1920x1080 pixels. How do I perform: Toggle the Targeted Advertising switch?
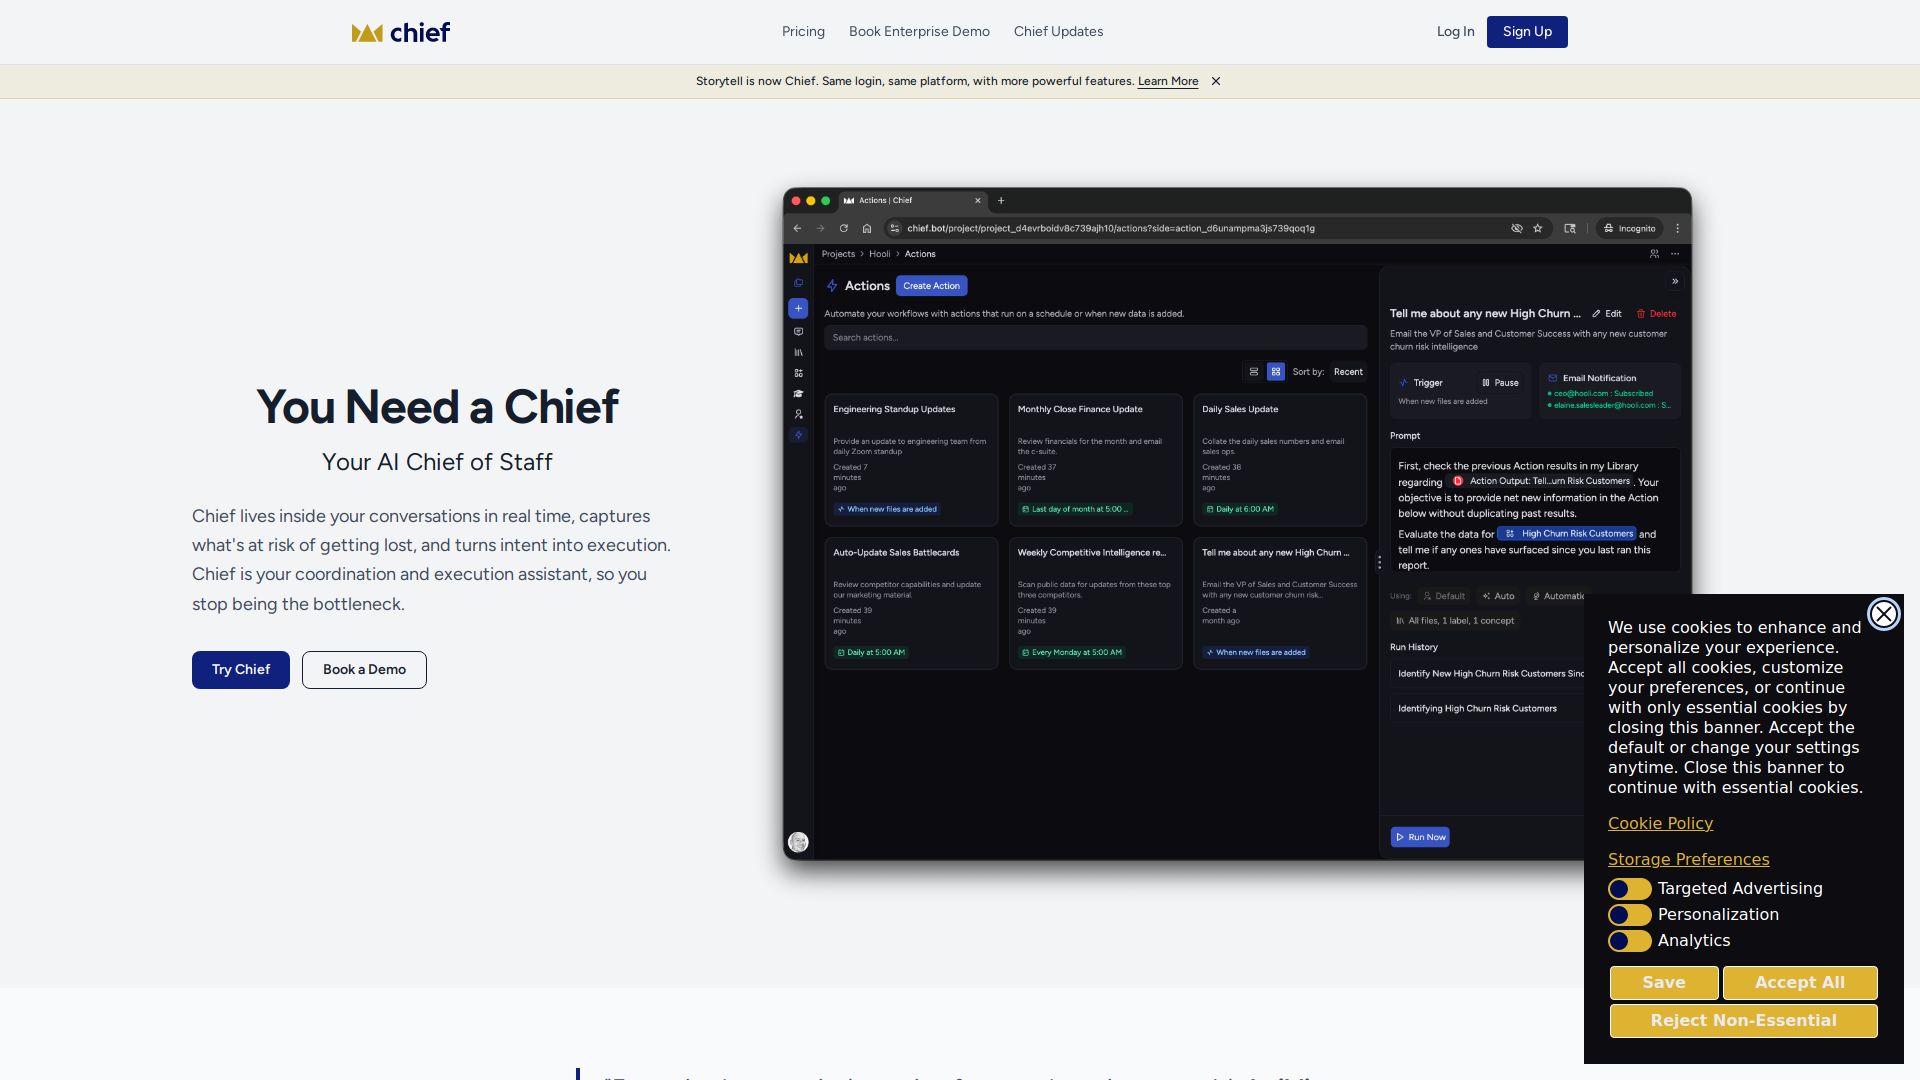click(1629, 889)
